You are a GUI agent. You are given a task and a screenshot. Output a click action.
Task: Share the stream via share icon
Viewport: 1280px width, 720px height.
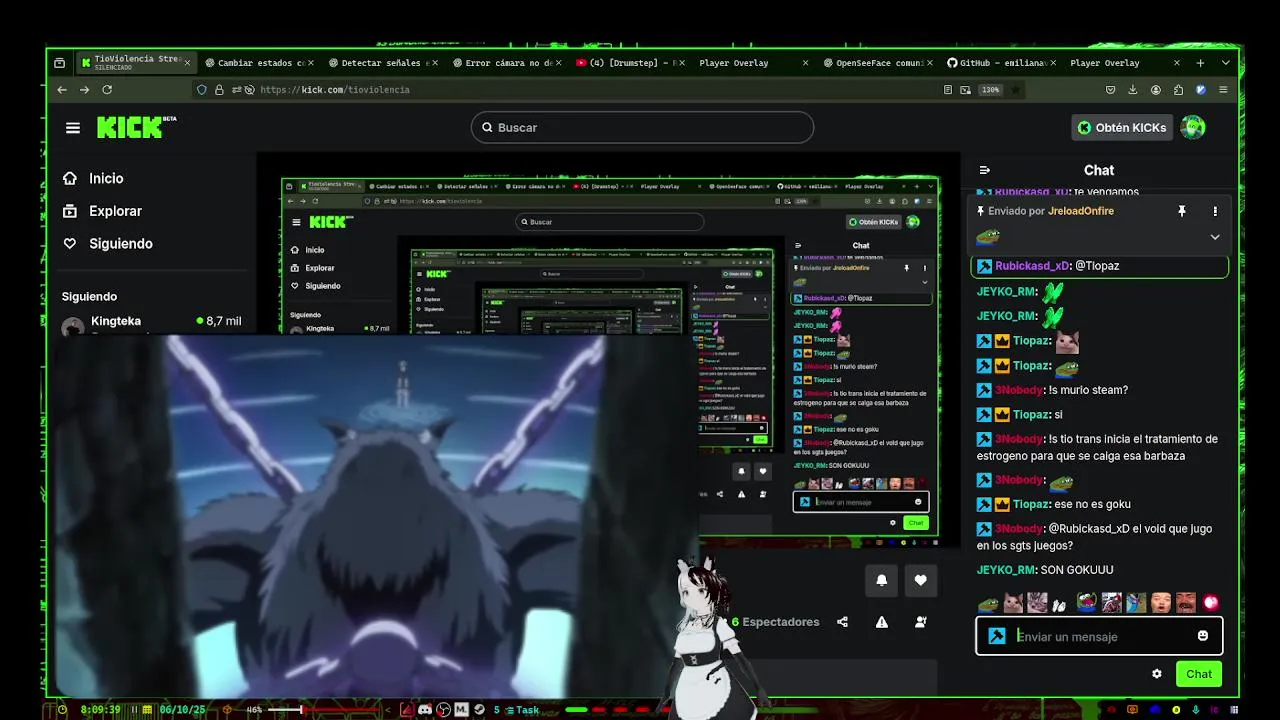[x=842, y=622]
